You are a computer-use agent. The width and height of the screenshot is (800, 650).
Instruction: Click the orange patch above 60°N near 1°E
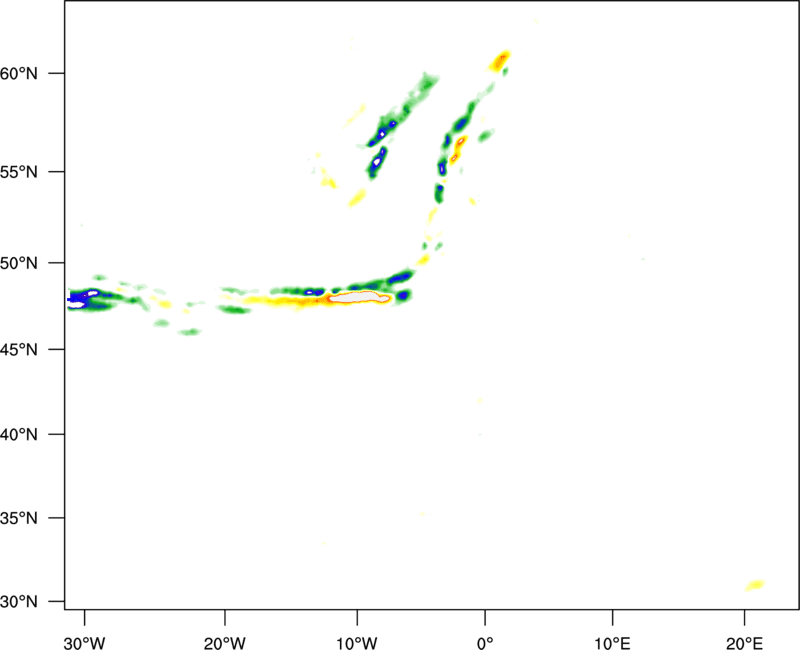pyautogui.click(x=499, y=61)
